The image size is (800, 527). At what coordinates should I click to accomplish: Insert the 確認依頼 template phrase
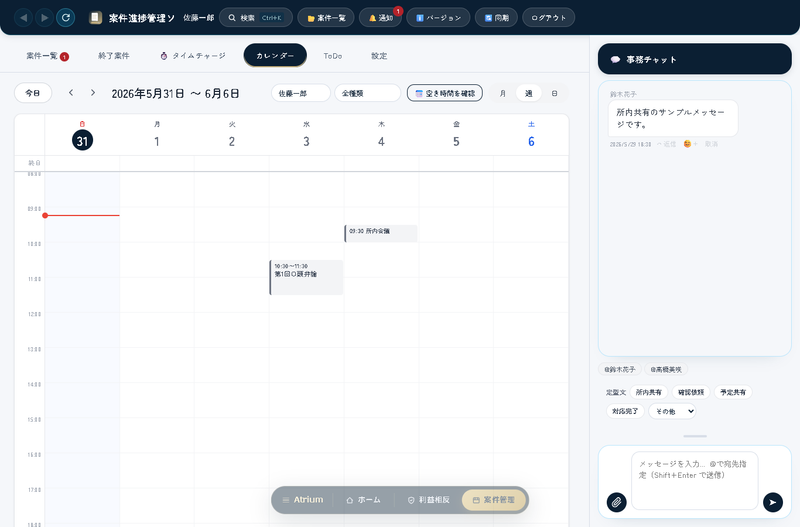[x=691, y=392]
